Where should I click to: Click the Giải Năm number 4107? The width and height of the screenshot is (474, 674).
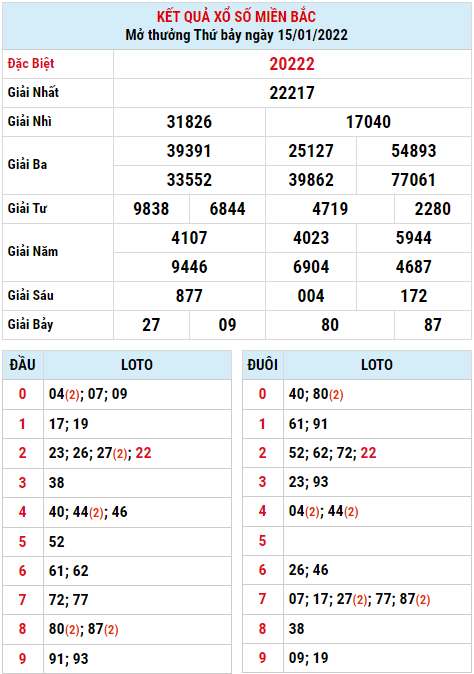point(189,238)
